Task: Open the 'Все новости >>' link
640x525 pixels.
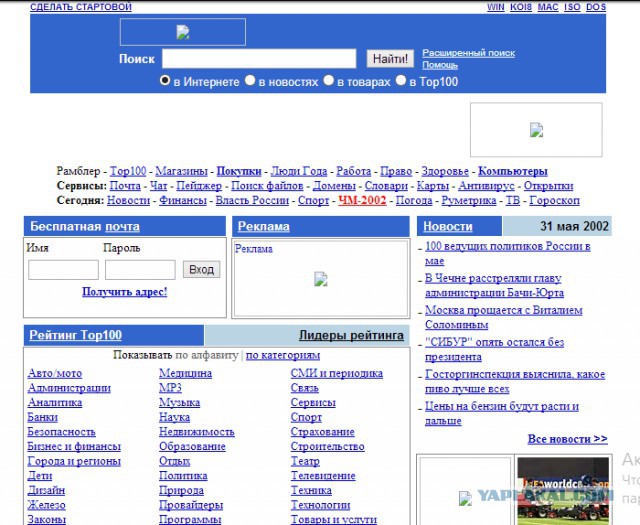Action: point(567,439)
